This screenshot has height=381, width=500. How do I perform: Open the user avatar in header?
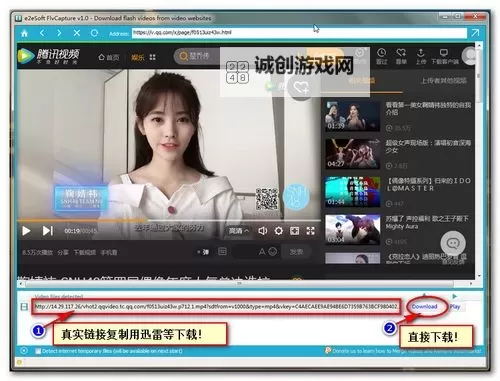pos(469,56)
